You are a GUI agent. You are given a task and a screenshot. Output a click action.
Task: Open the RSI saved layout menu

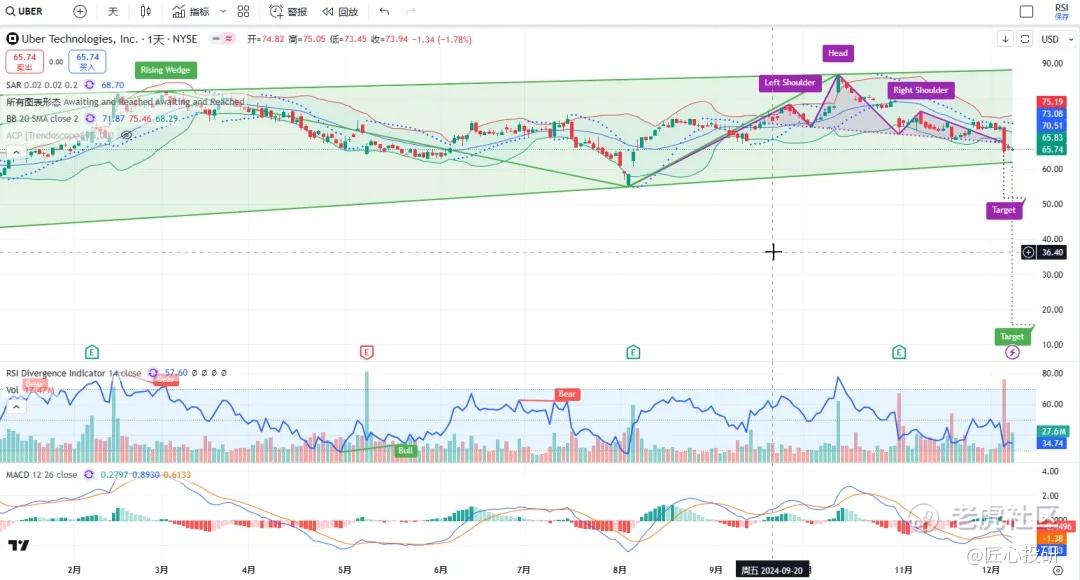tap(1061, 11)
